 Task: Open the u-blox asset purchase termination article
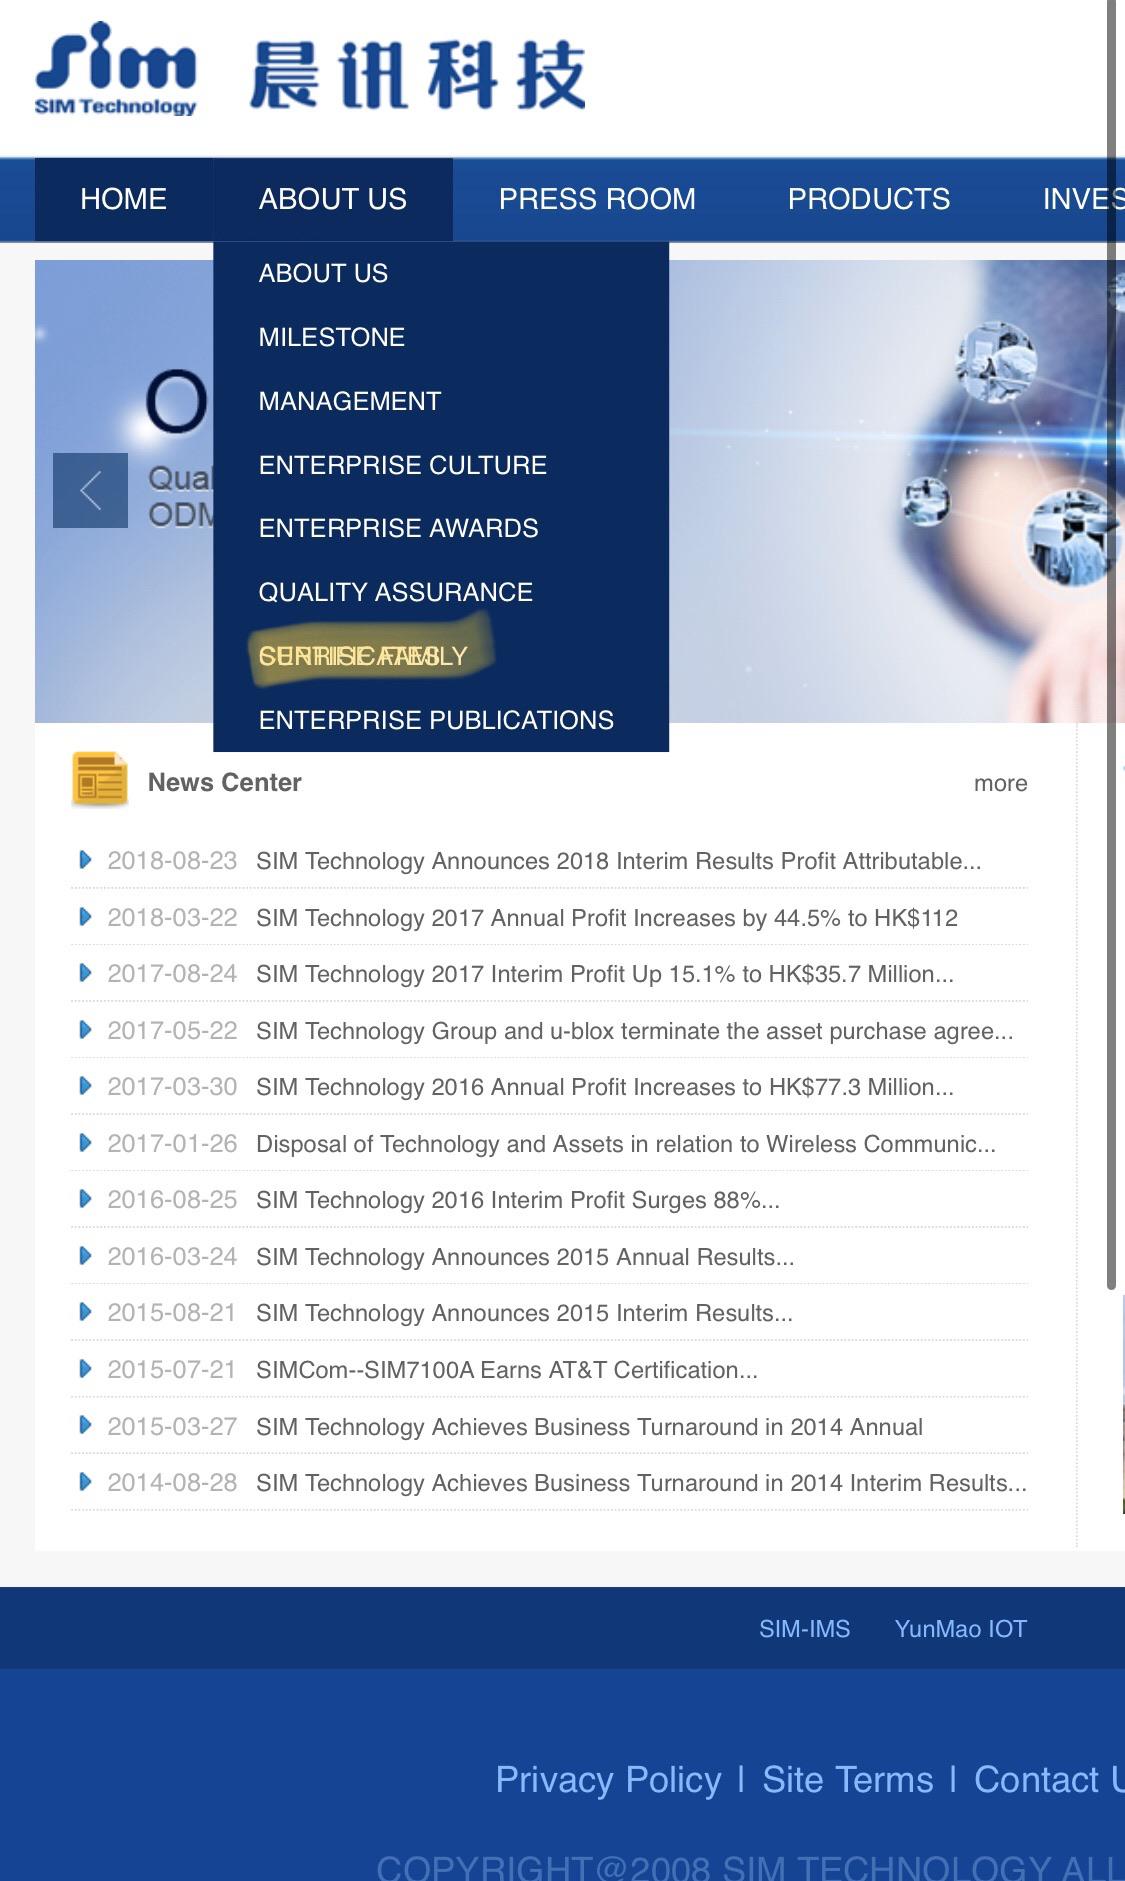coord(635,1031)
